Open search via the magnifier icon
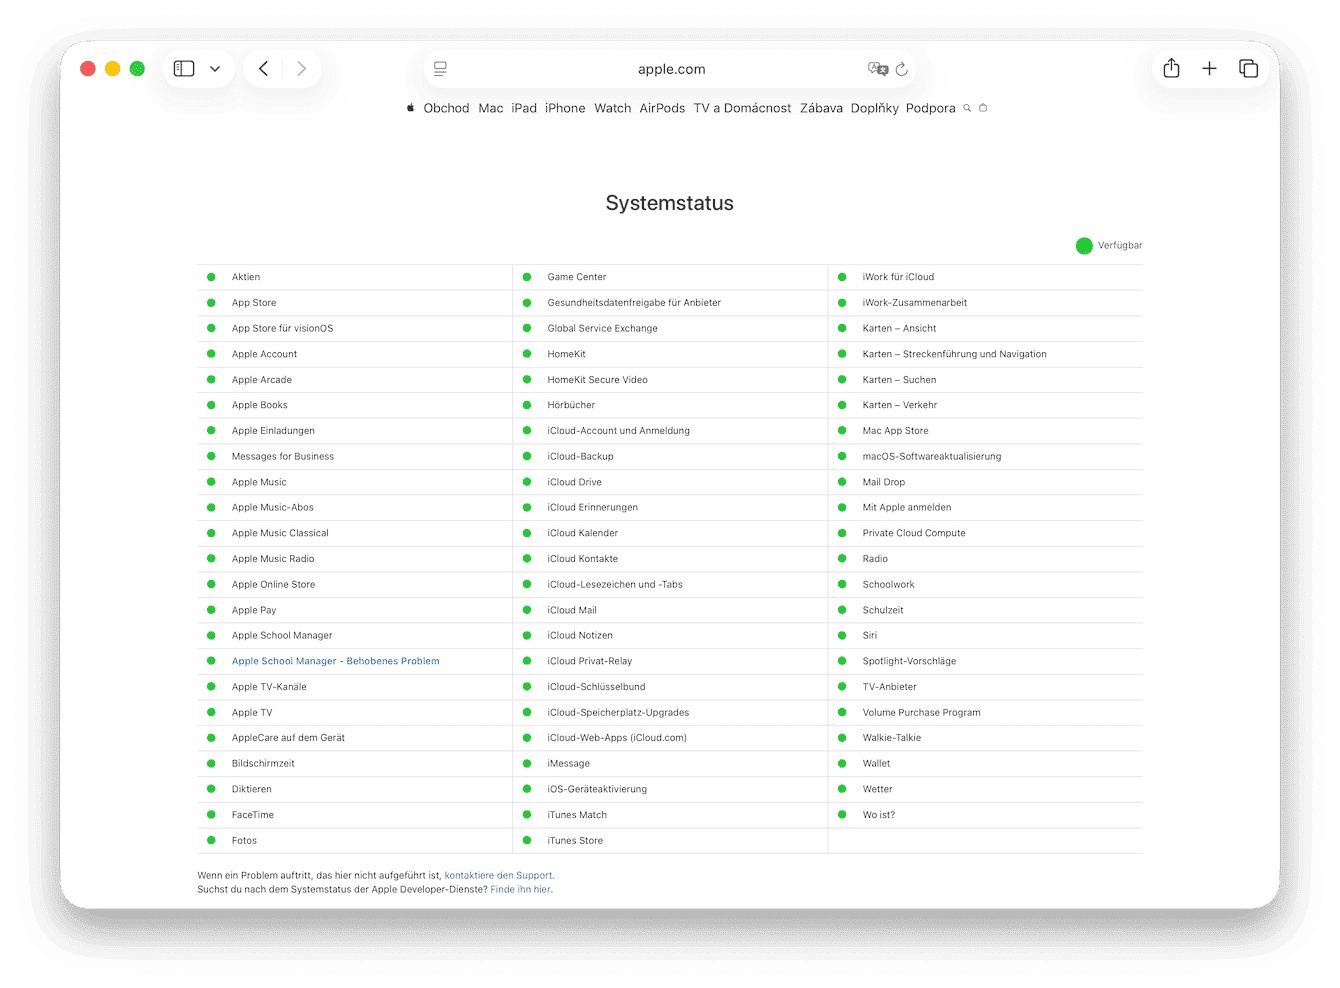The width and height of the screenshot is (1340, 988). point(966,107)
